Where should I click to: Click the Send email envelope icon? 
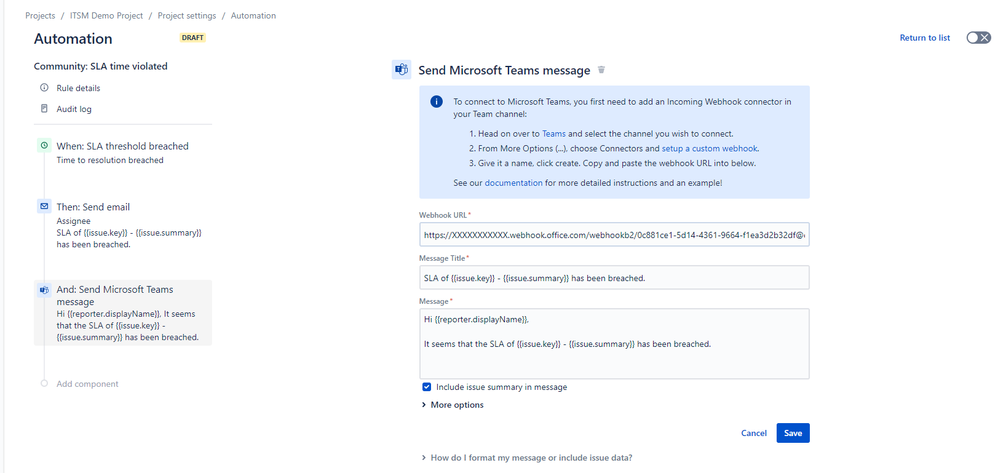pos(44,207)
